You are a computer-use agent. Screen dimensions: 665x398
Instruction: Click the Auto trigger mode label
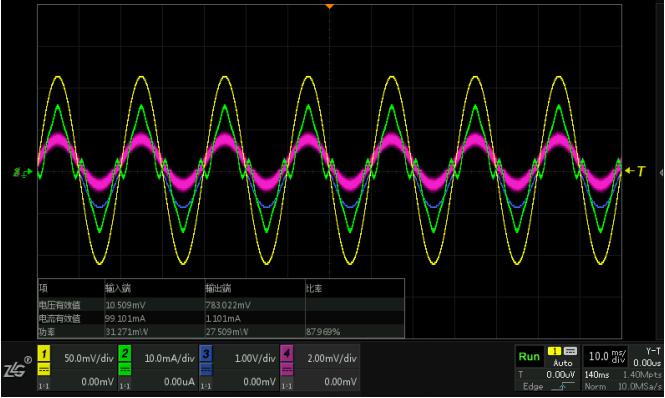562,363
